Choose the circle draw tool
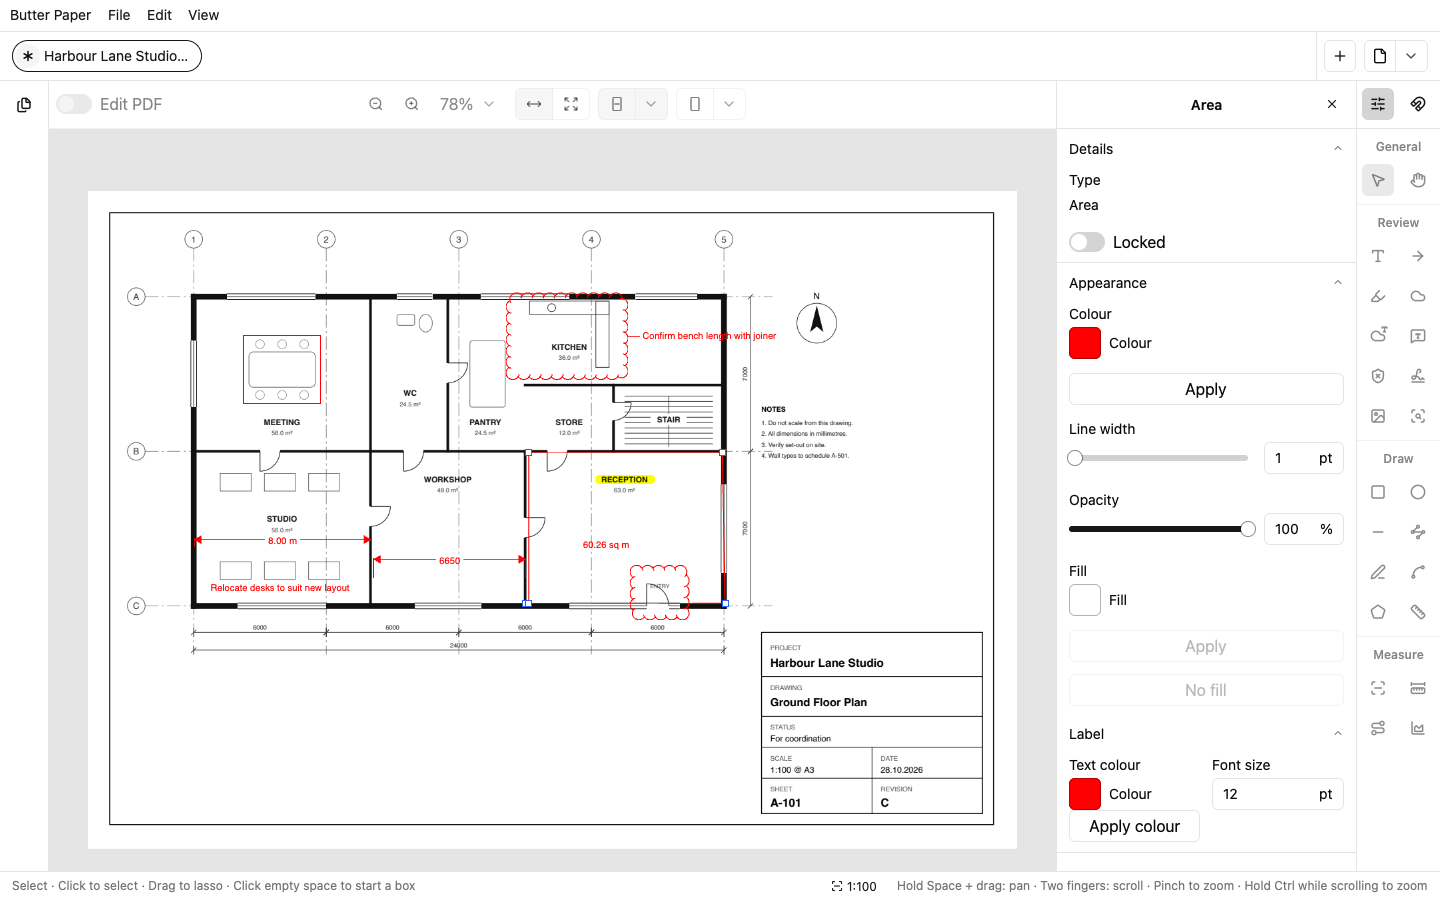Viewport: 1440px width, 900px height. coord(1418,492)
